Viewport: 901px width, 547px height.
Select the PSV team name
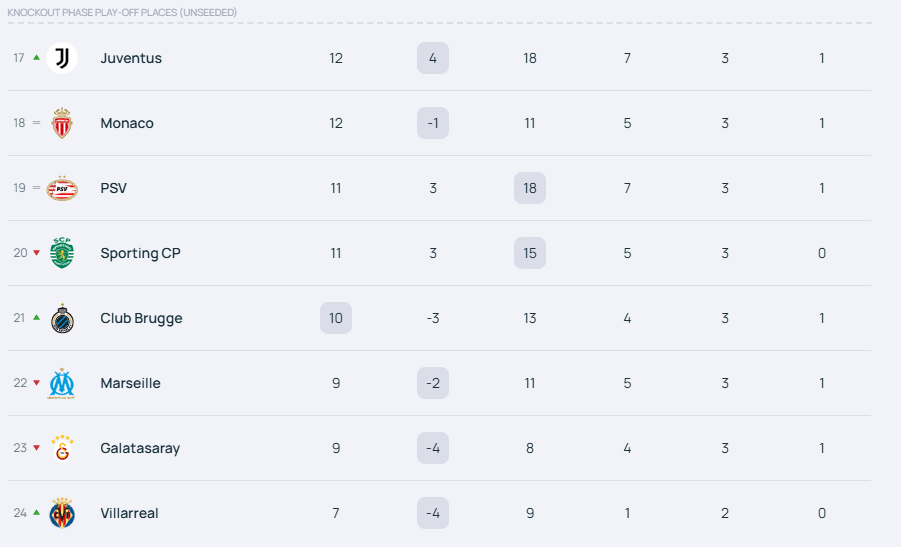[x=114, y=188]
